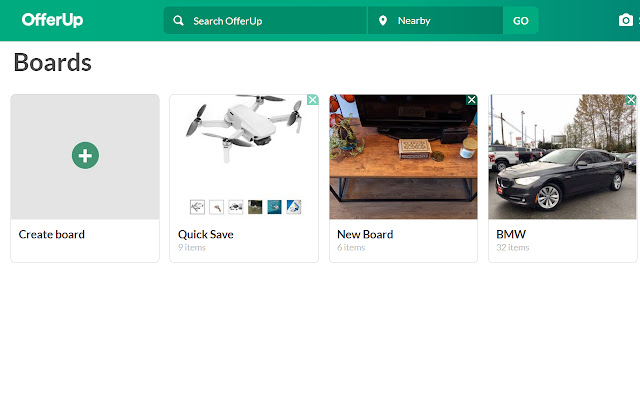Click the 9 items count
The height and width of the screenshot is (400, 640).
coord(192,247)
